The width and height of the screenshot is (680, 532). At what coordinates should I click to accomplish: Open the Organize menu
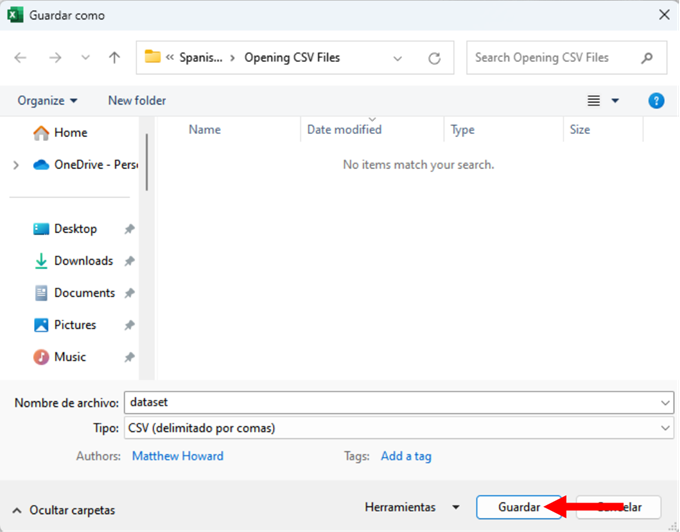pos(47,100)
